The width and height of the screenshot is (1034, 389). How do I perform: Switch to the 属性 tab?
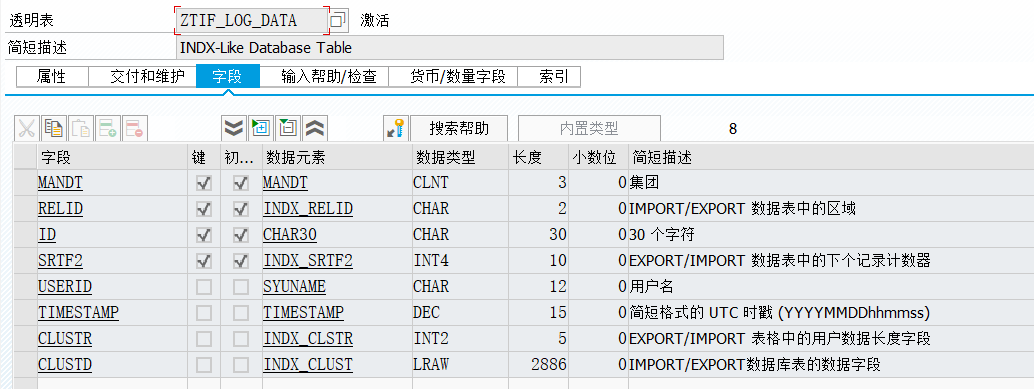pyautogui.click(x=52, y=76)
